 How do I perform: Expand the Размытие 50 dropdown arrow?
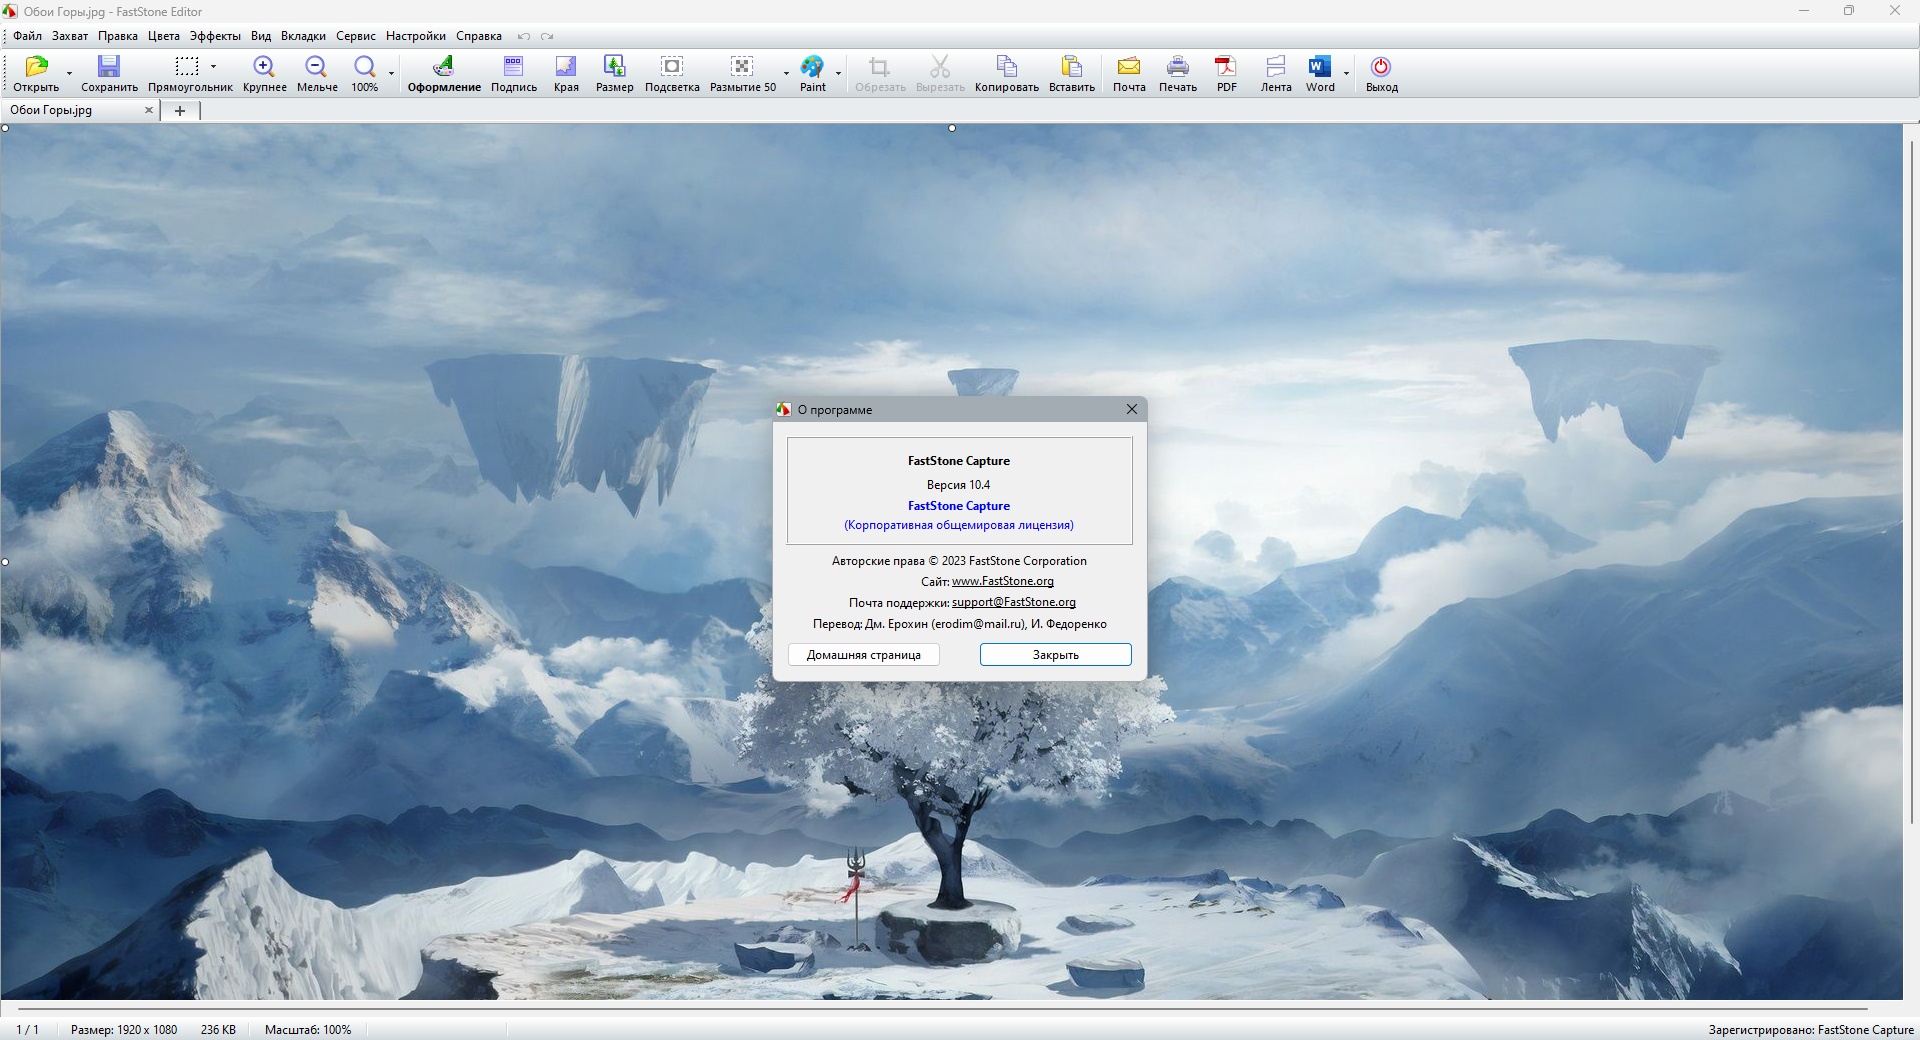[786, 73]
